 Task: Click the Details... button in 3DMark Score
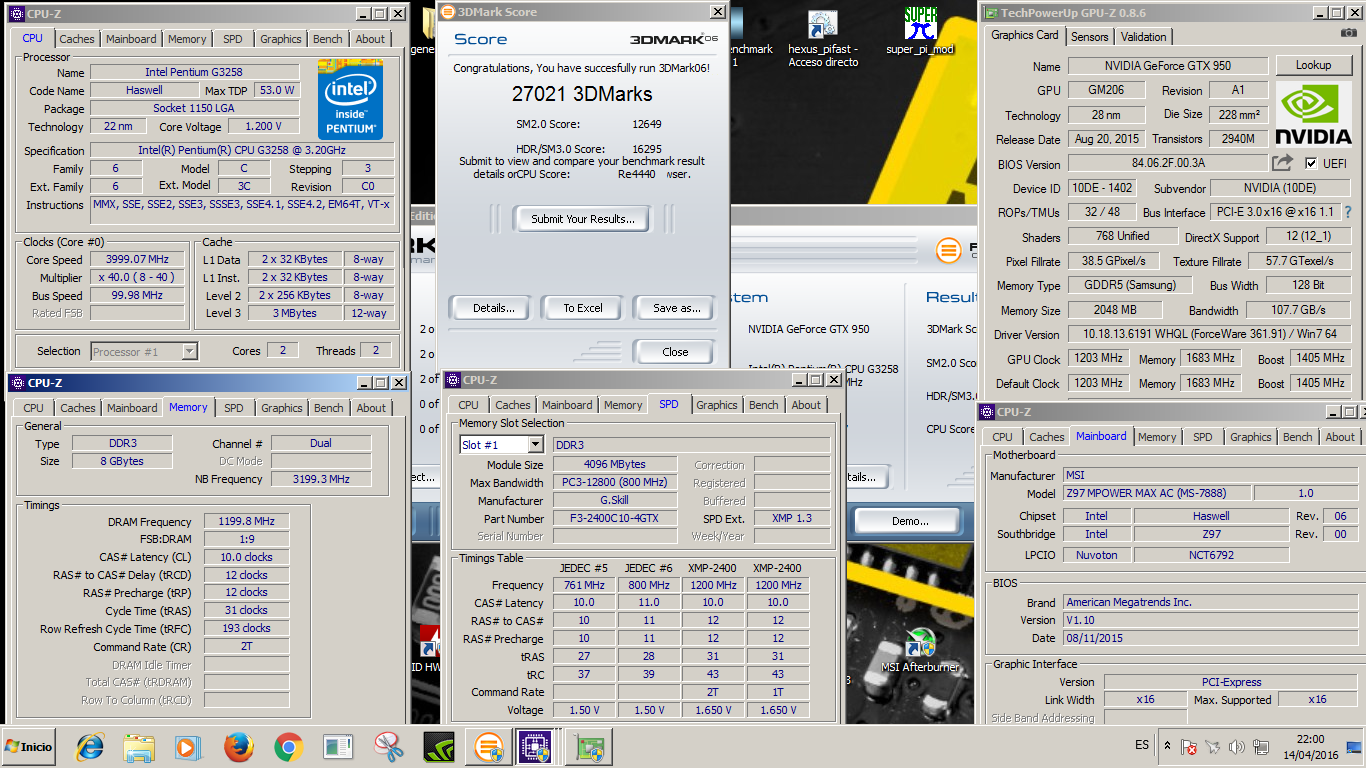pyautogui.click(x=493, y=308)
